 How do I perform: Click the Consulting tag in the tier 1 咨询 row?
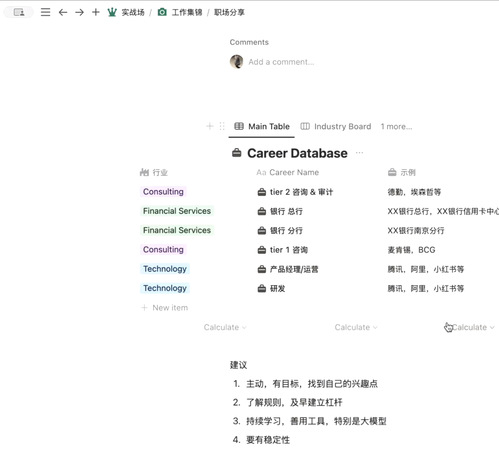tap(163, 250)
